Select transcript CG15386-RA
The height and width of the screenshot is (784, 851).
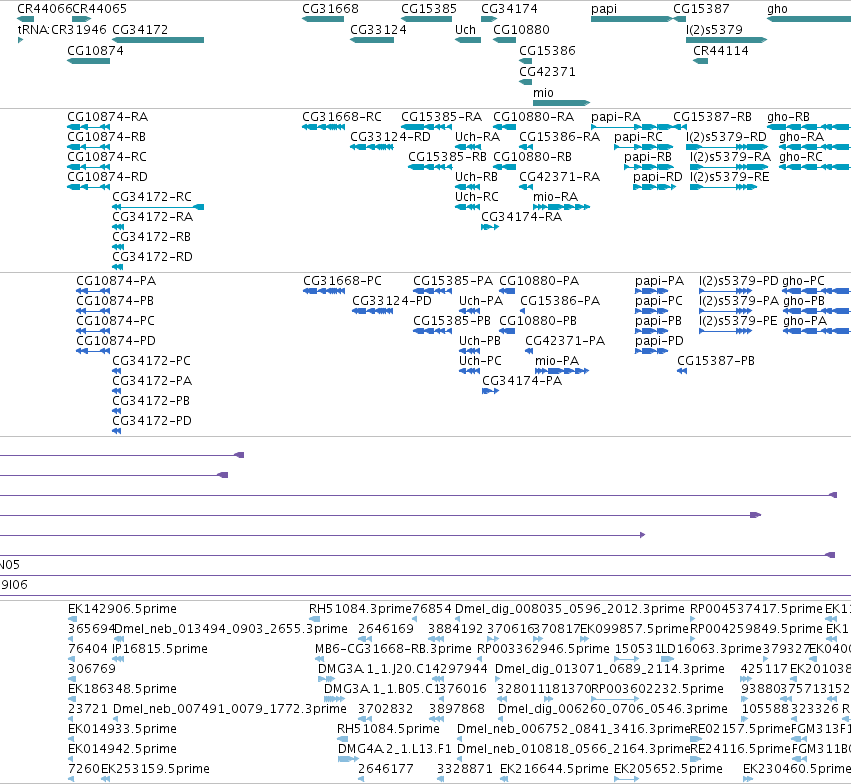click(x=560, y=137)
